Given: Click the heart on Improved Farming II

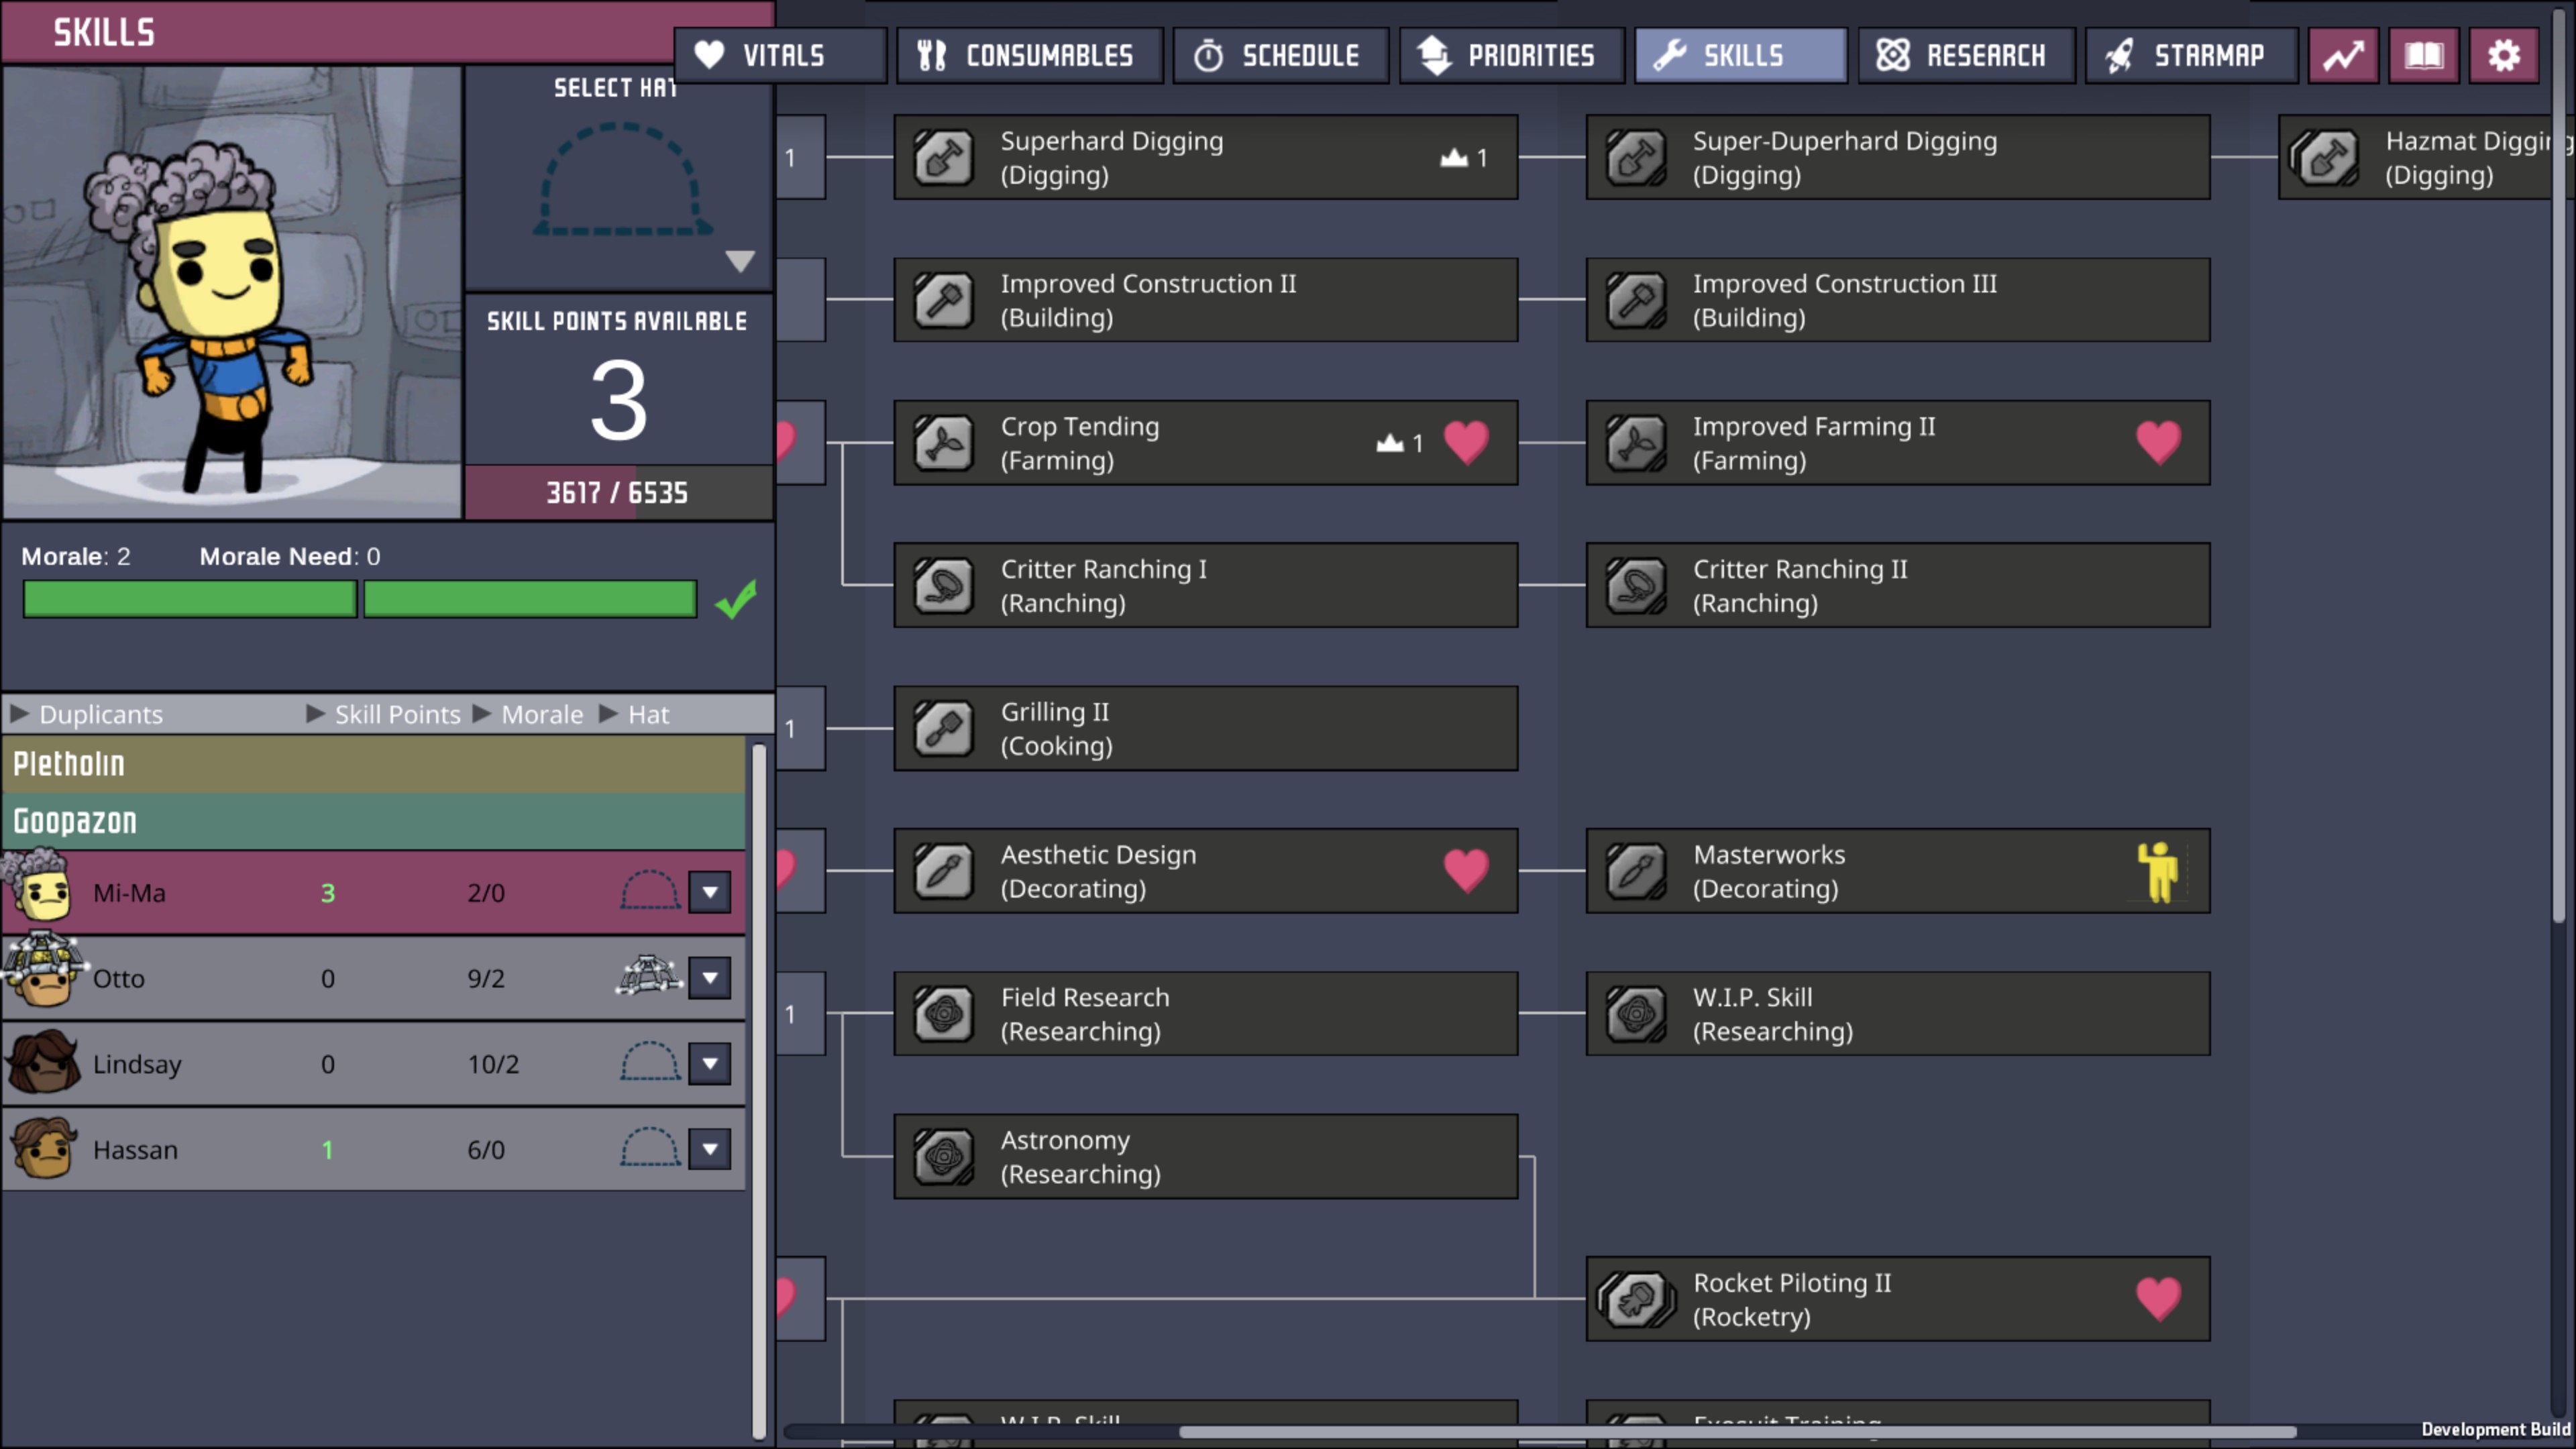Looking at the screenshot, I should click(2158, 443).
